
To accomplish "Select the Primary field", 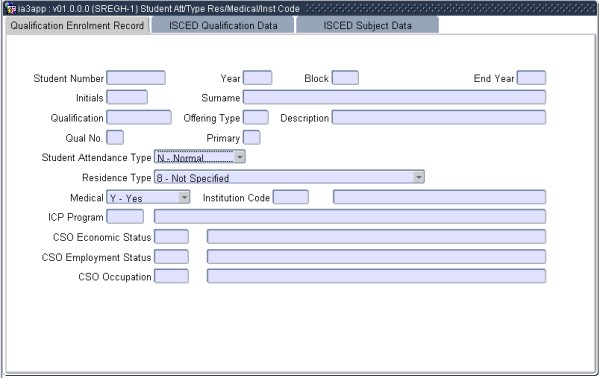I will pos(252,137).
